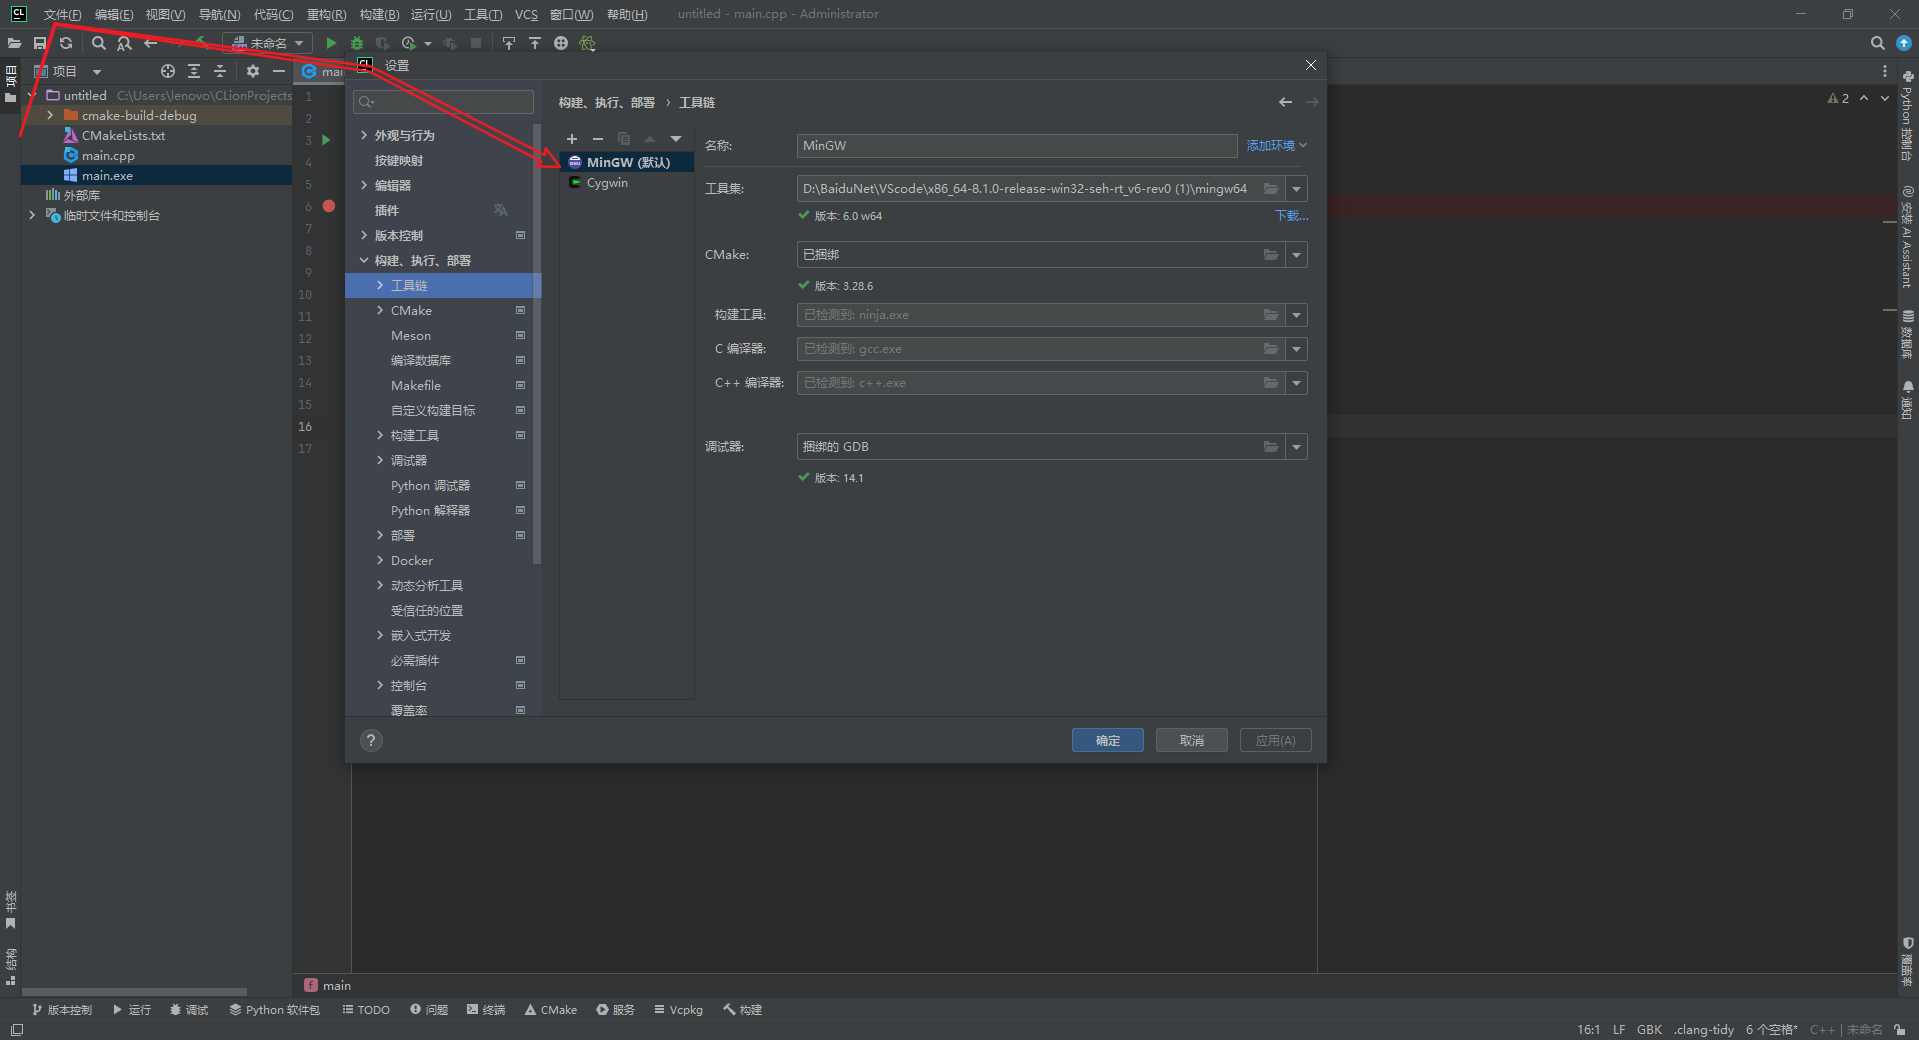Viewport: 1919px width, 1040px height.
Task: Toggle the breakpoint on line 6
Action: pos(329,206)
